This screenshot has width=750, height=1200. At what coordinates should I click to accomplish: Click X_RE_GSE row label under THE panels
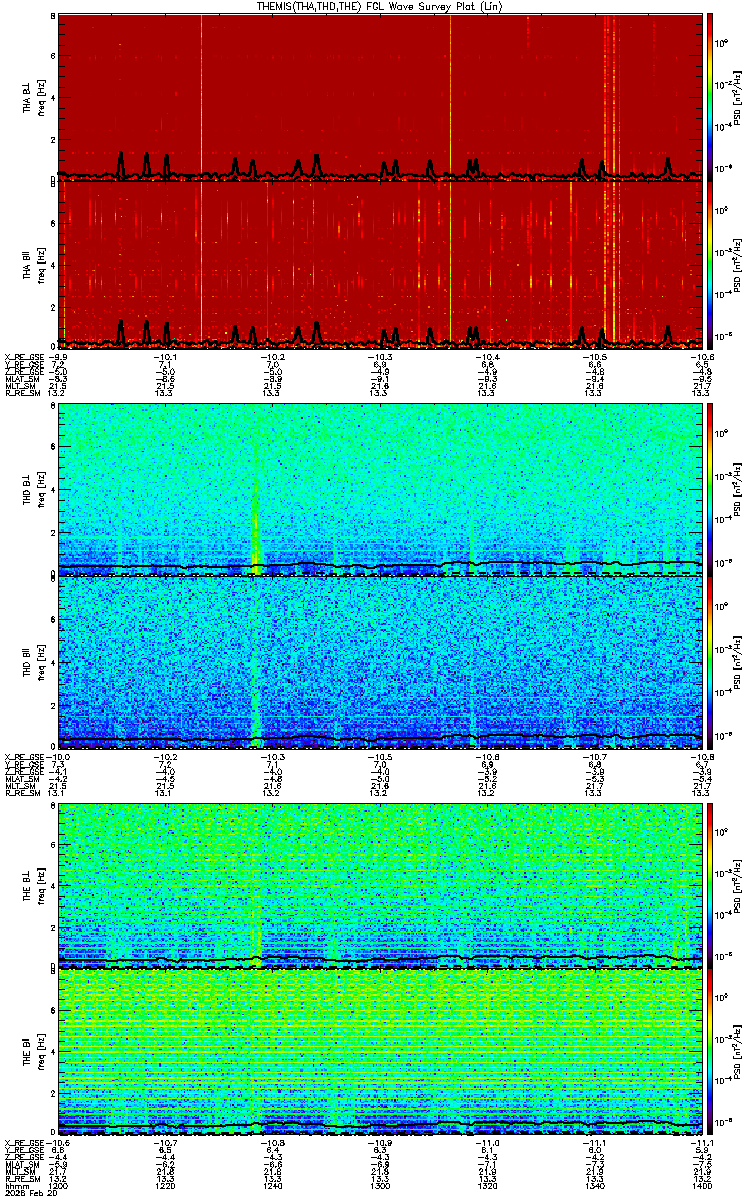pyautogui.click(x=23, y=1144)
